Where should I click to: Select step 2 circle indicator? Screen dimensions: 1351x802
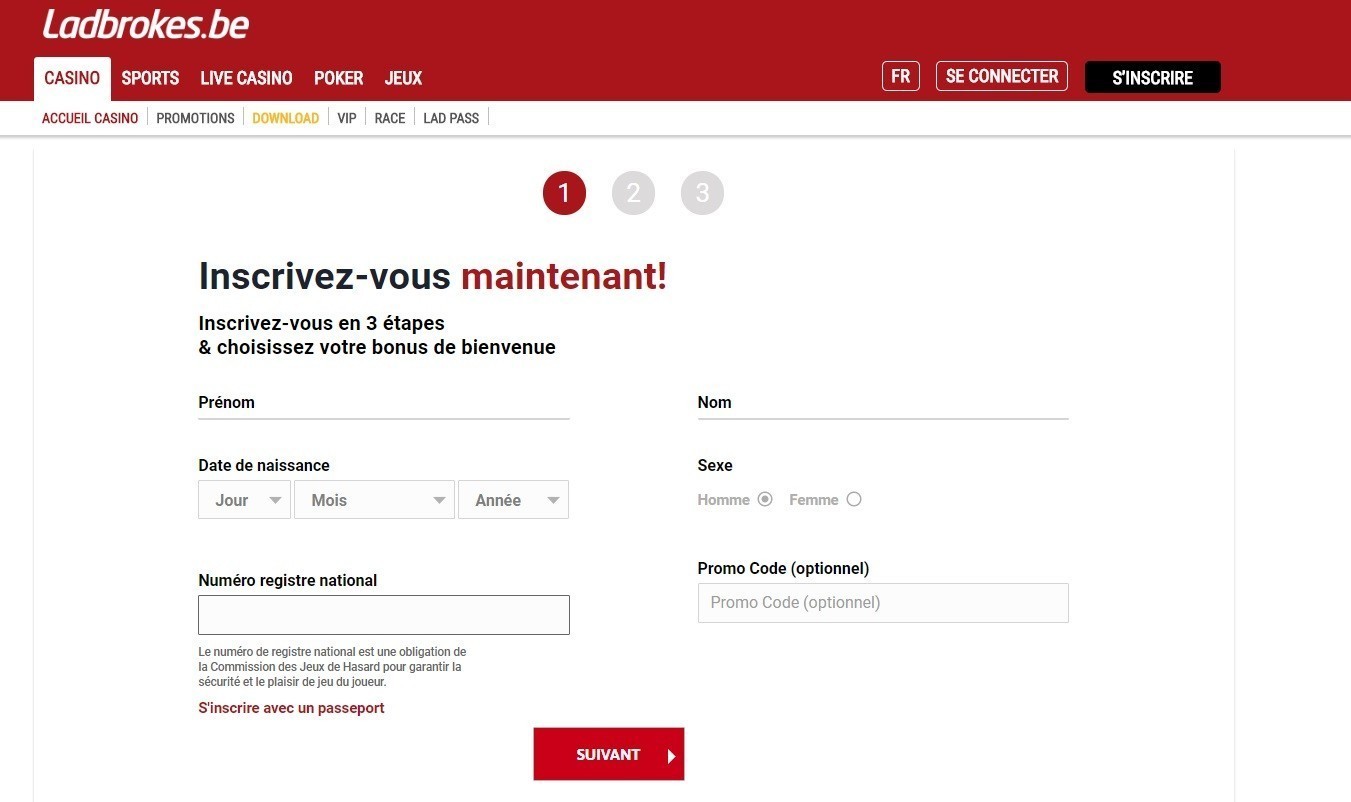[x=633, y=193]
